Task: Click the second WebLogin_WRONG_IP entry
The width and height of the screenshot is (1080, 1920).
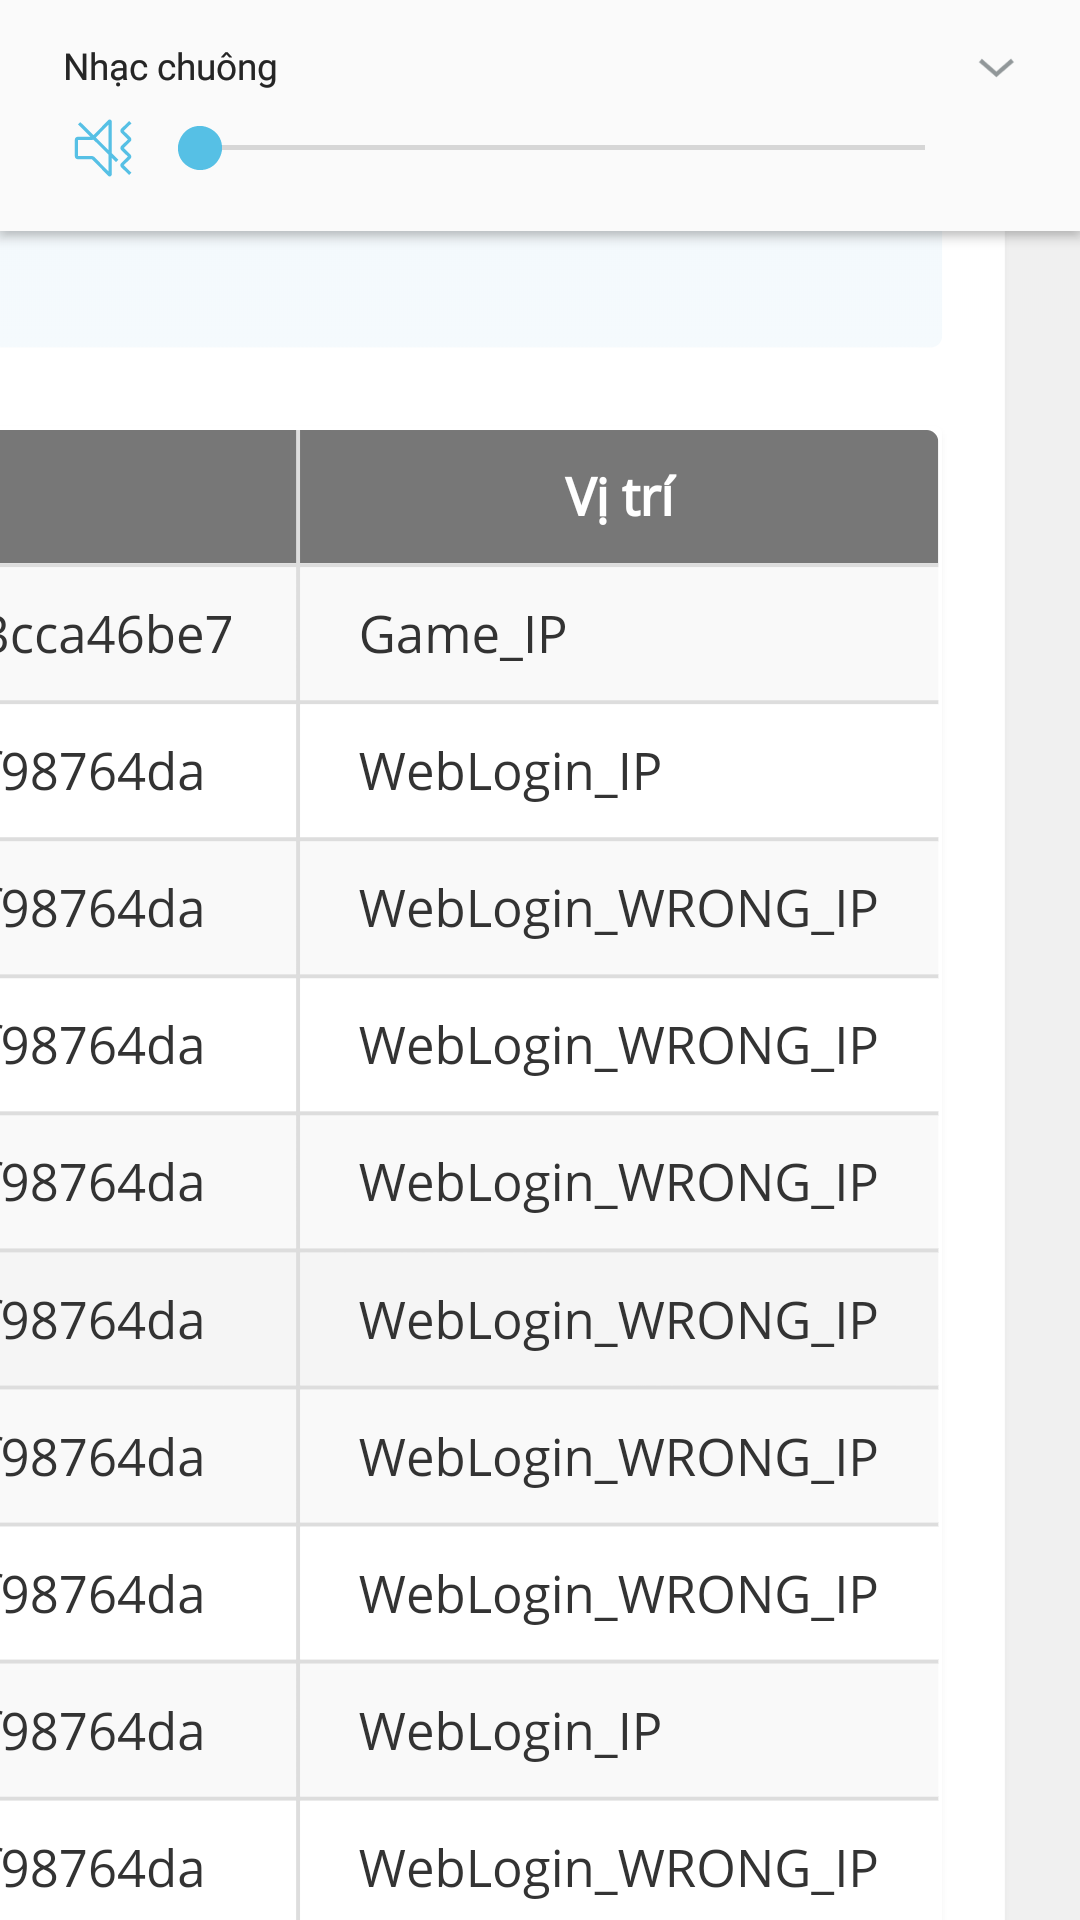Action: (x=619, y=1046)
